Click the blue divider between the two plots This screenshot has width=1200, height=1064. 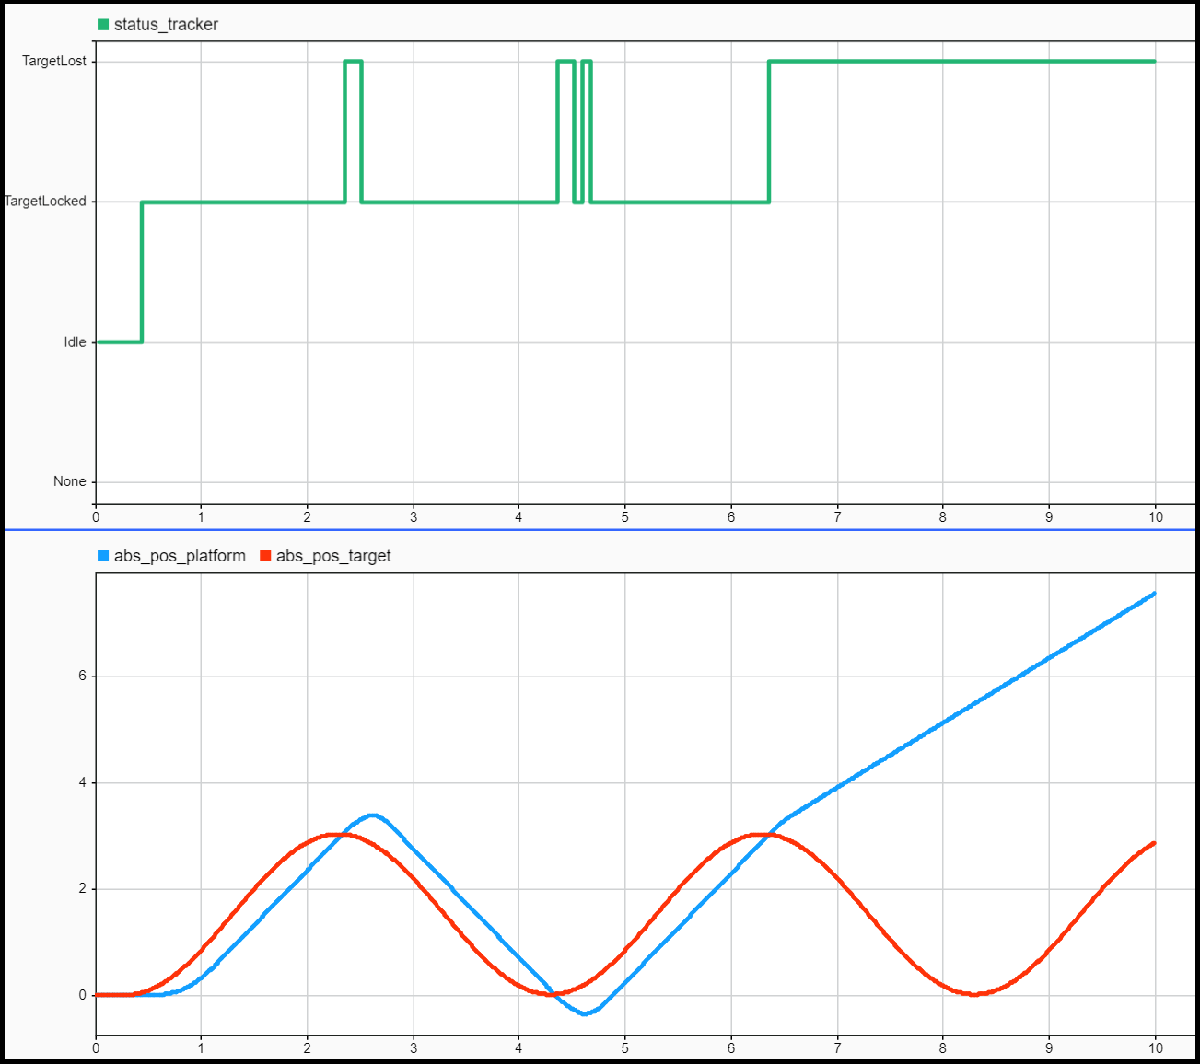click(600, 531)
